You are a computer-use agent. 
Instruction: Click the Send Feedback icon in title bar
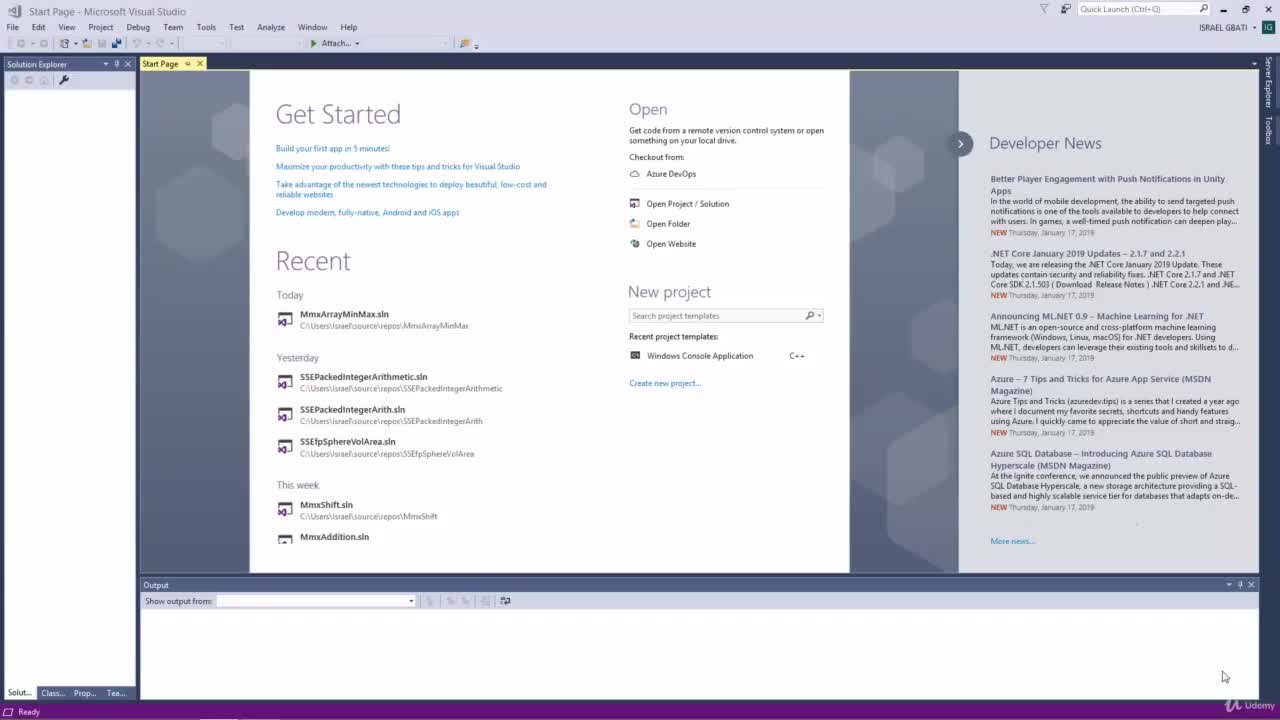(1065, 9)
